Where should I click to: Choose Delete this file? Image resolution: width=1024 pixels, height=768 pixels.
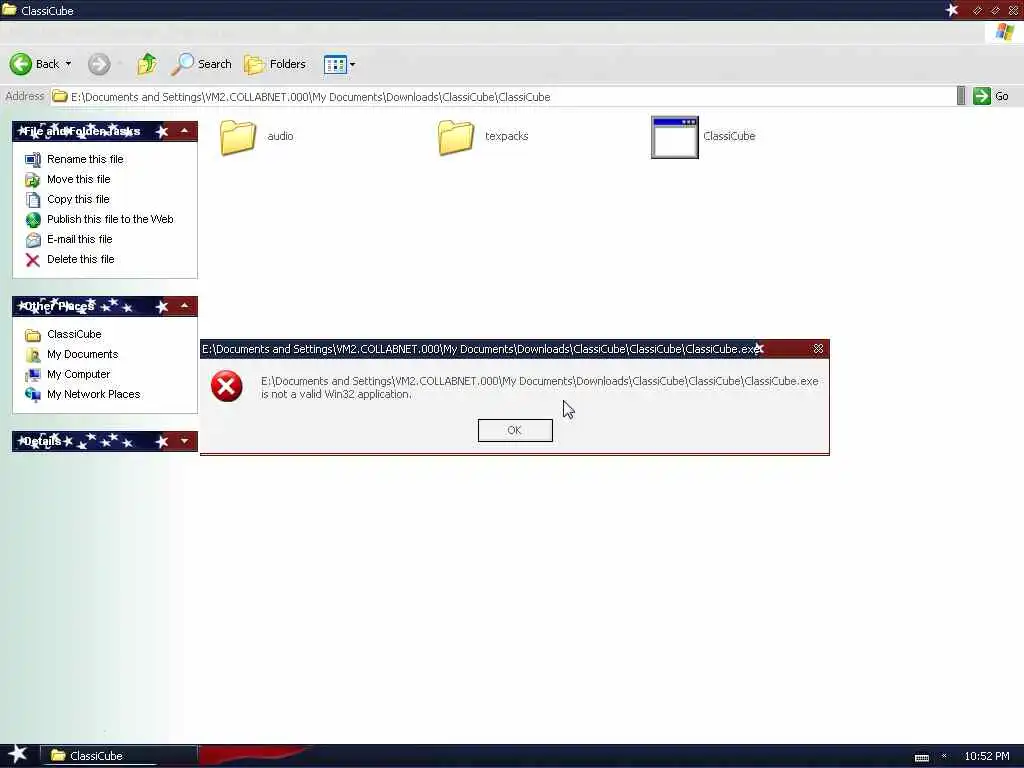(80, 259)
